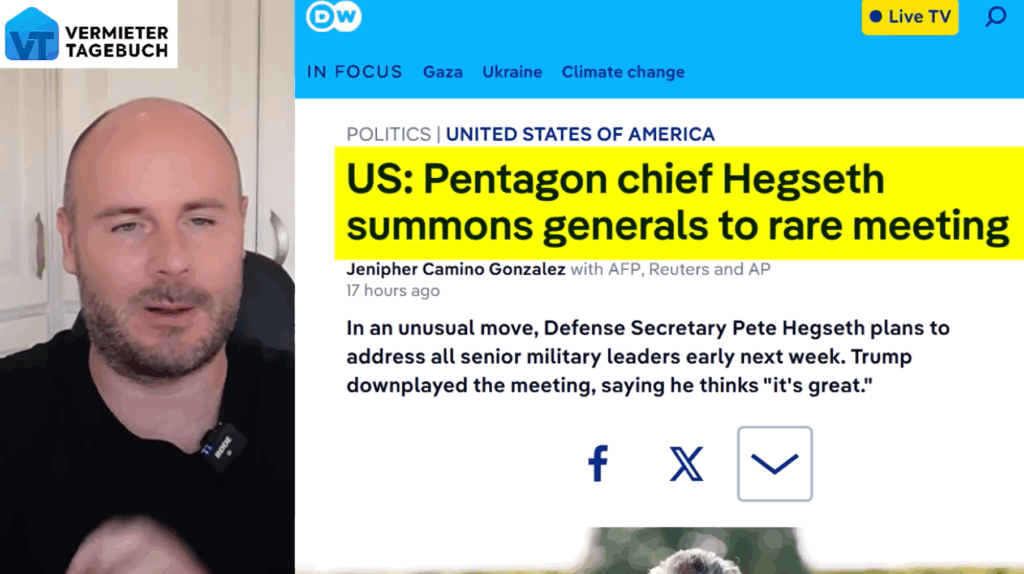Open the POLITICS category link
Viewport: 1024px width, 574px height.
[x=389, y=134]
